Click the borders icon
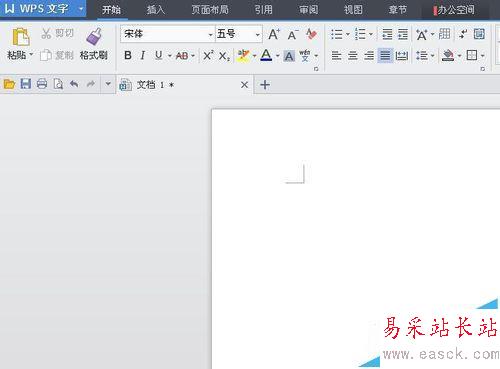The height and width of the screenshot is (369, 500). pos(472,55)
